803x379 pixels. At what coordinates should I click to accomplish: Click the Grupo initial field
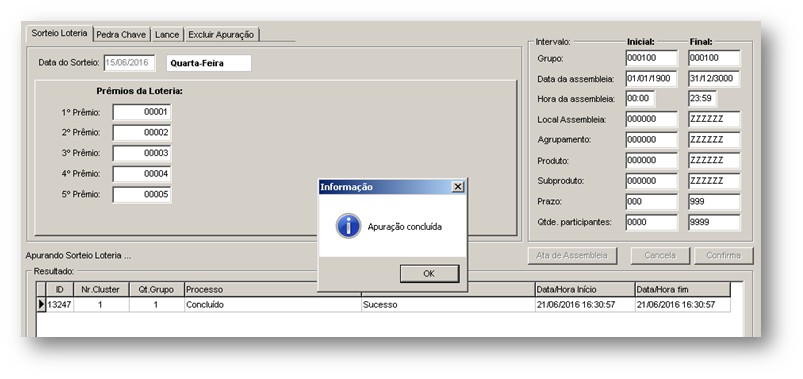[651, 58]
